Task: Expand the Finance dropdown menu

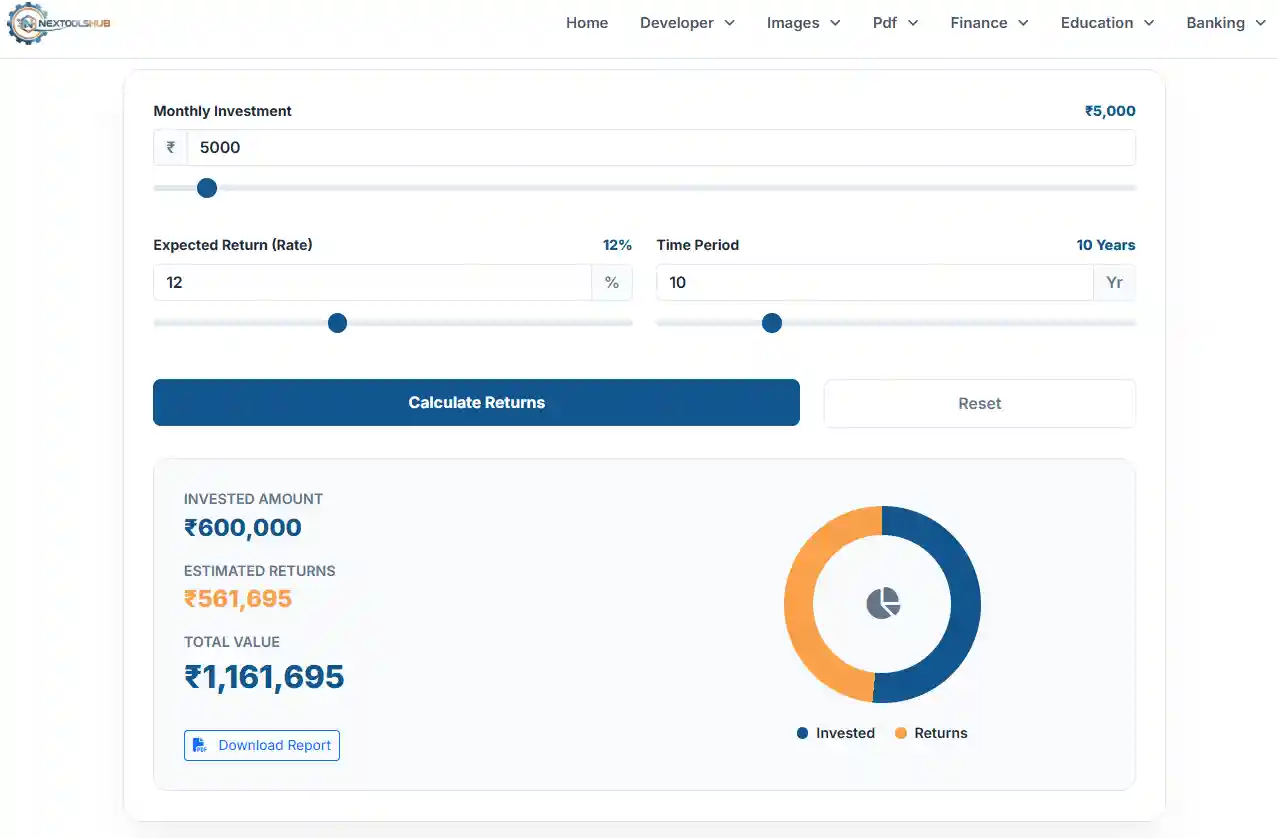Action: [989, 23]
